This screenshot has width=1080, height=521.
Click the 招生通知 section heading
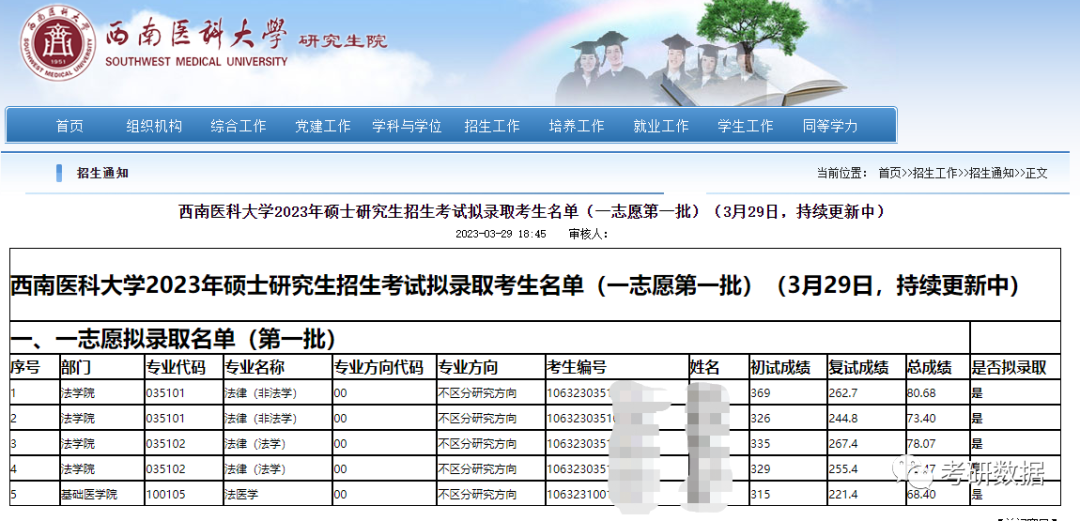coord(103,173)
